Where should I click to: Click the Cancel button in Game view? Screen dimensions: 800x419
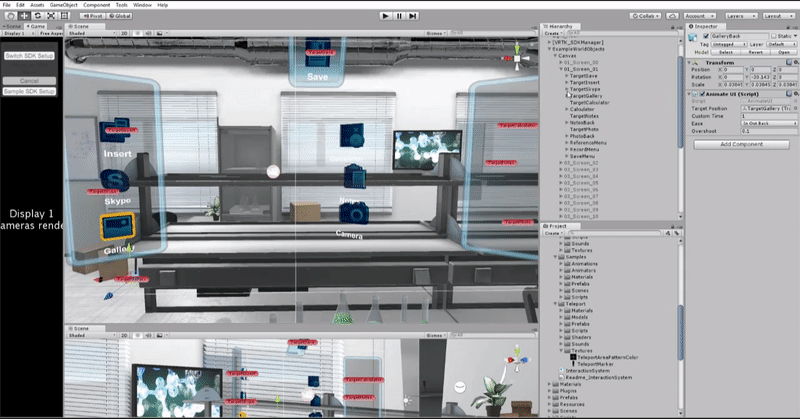29,81
